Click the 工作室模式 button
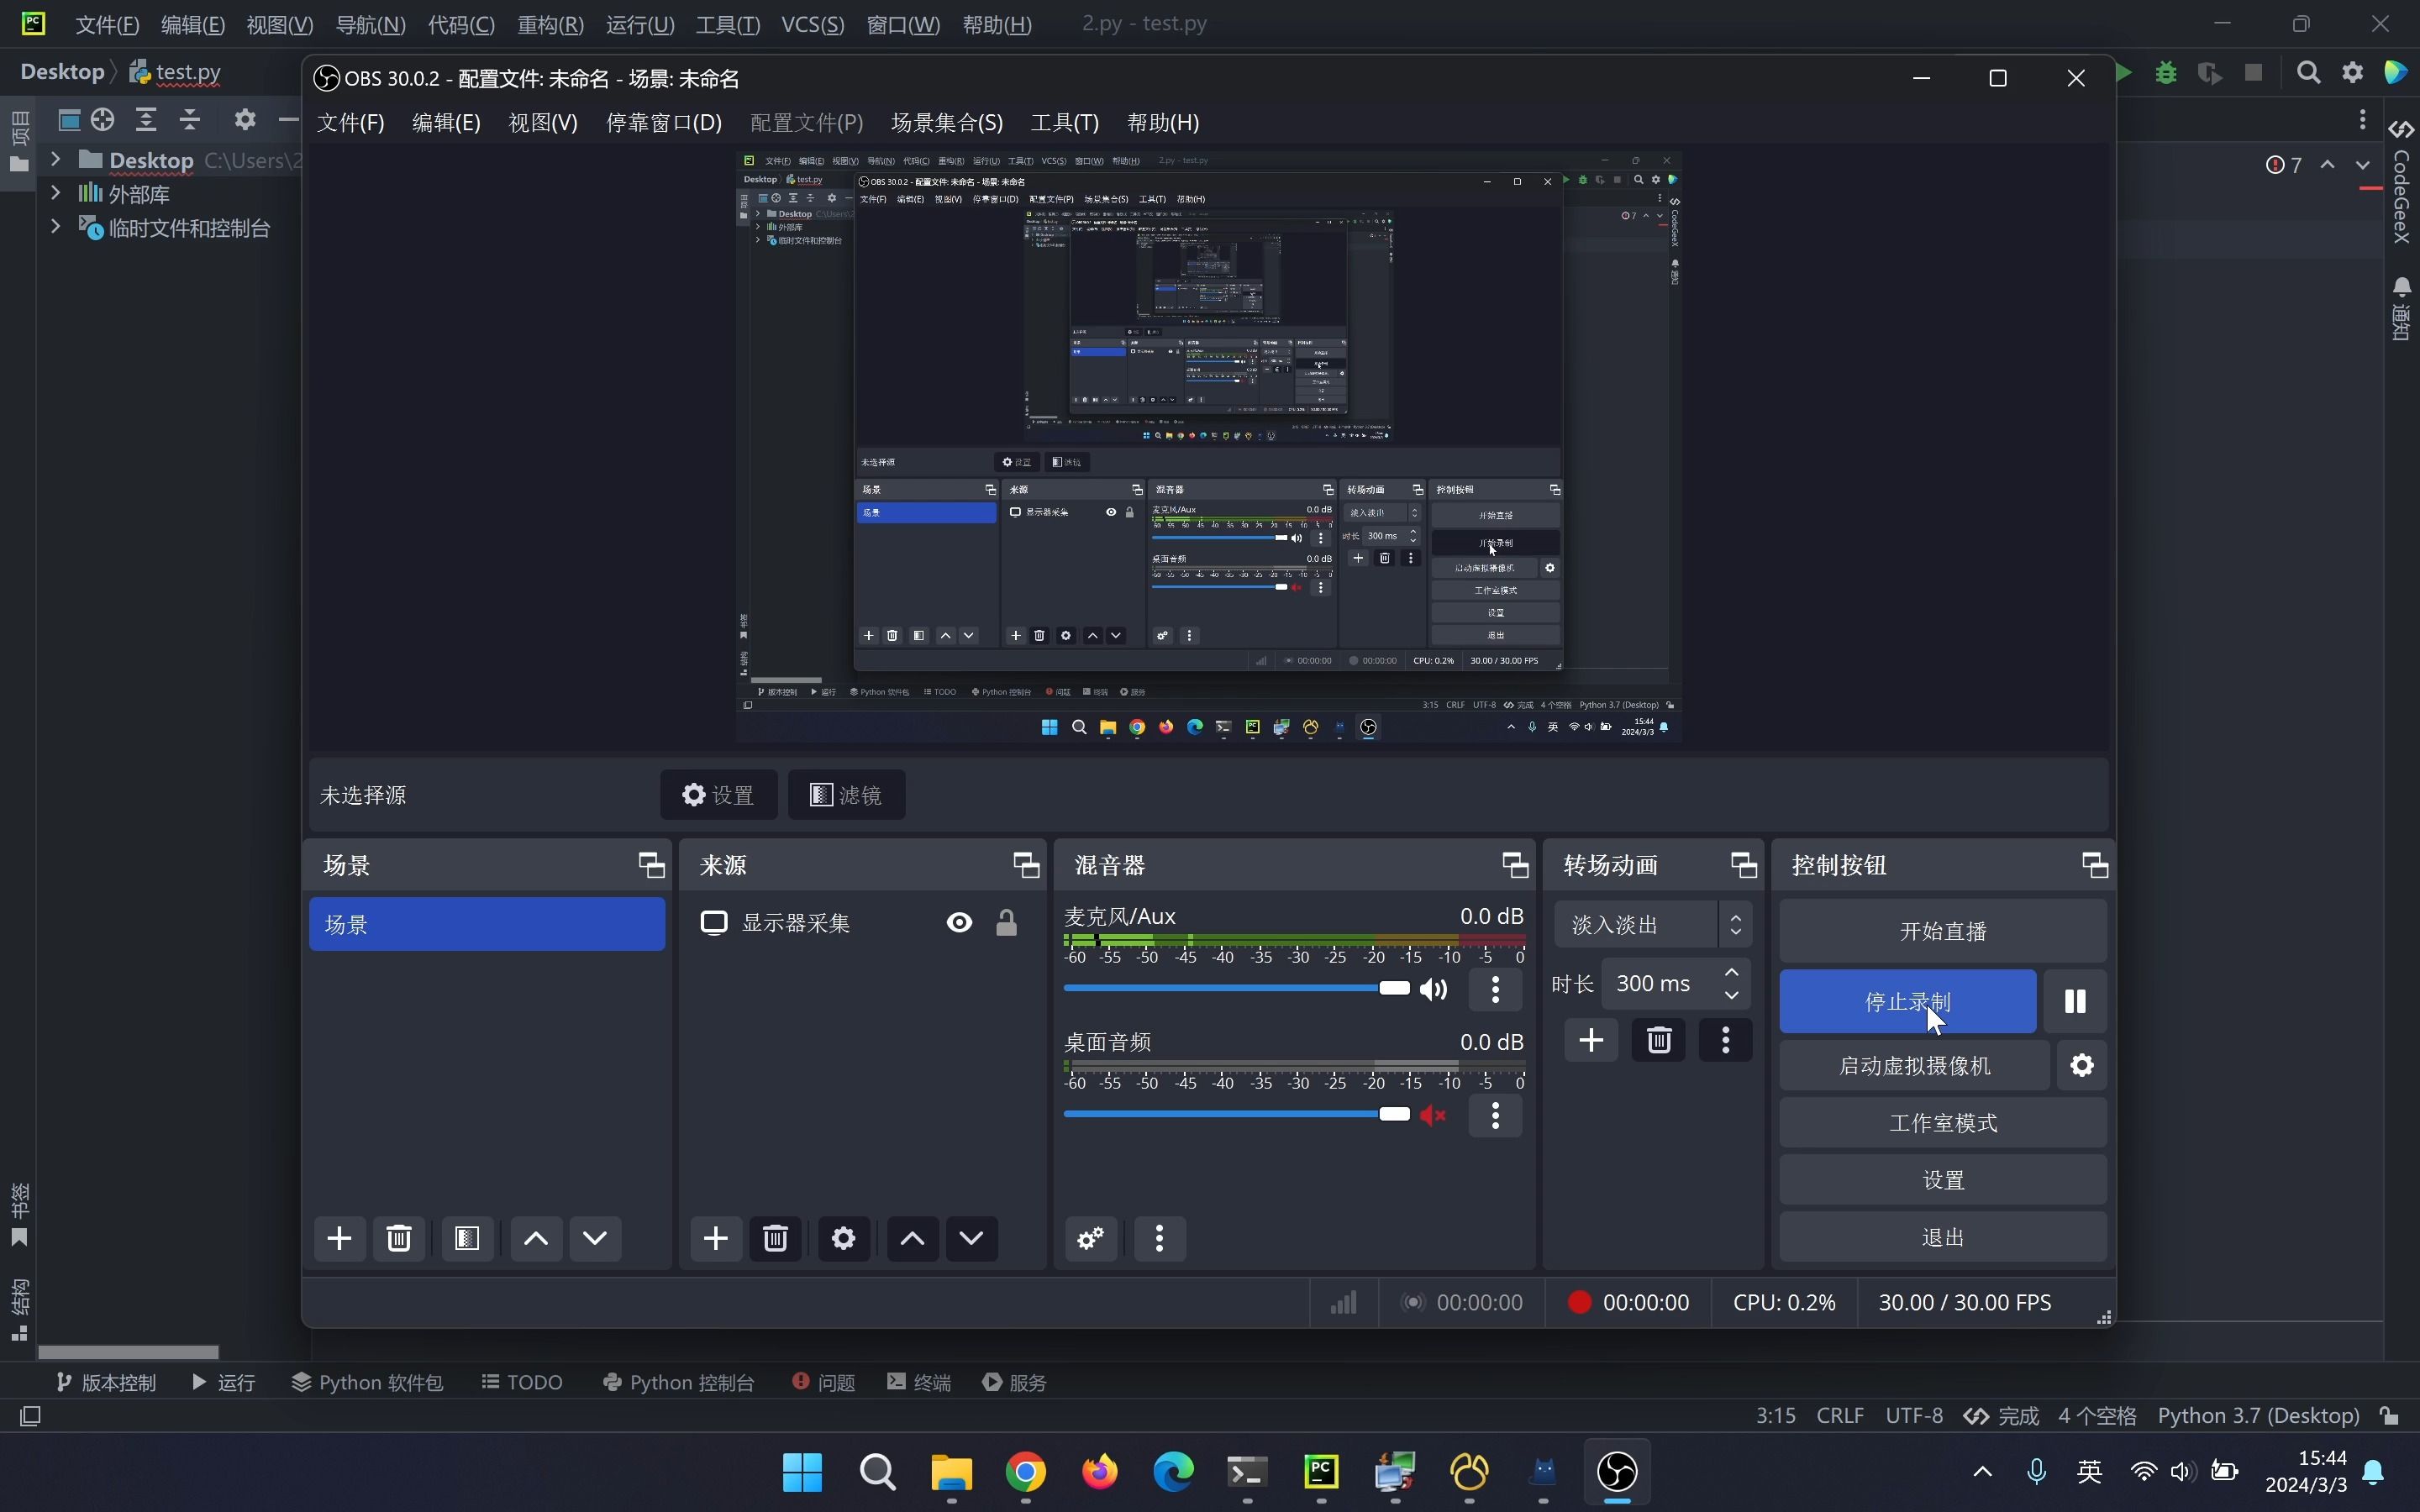 coord(1942,1122)
